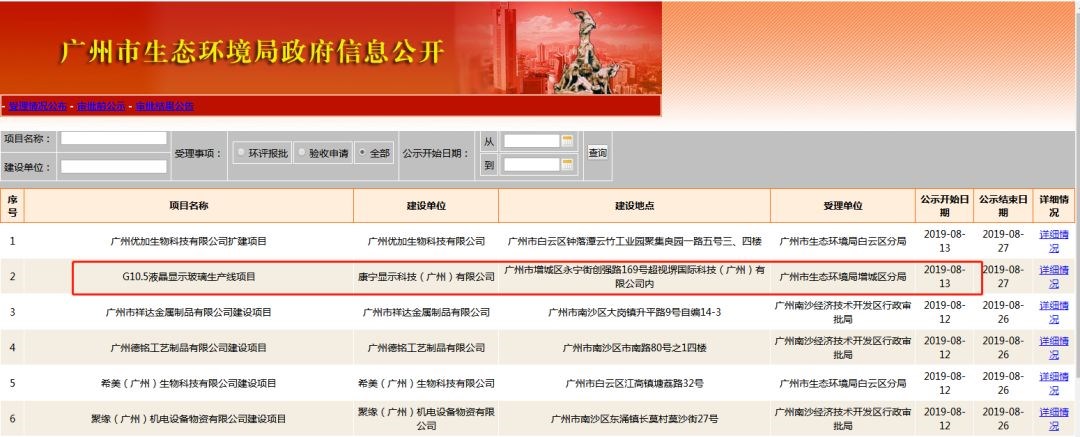Open calendar picker for 从 start date
1080x437 pixels.
pyautogui.click(x=567, y=141)
